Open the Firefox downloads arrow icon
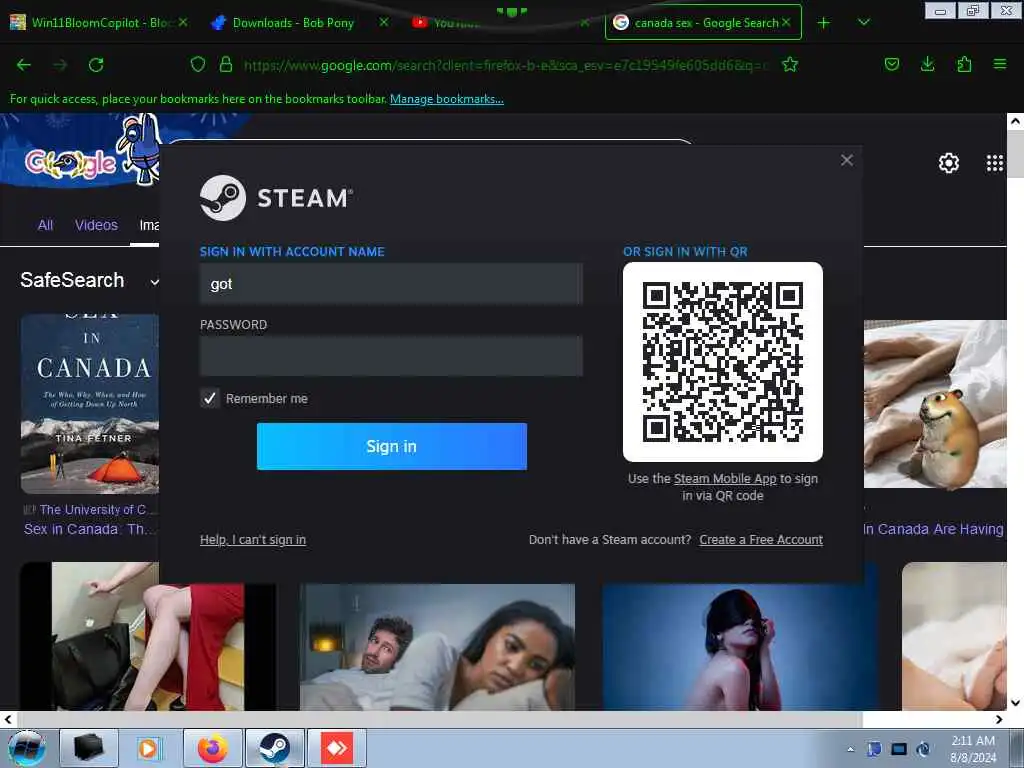This screenshot has height=768, width=1024. pyautogui.click(x=927, y=64)
